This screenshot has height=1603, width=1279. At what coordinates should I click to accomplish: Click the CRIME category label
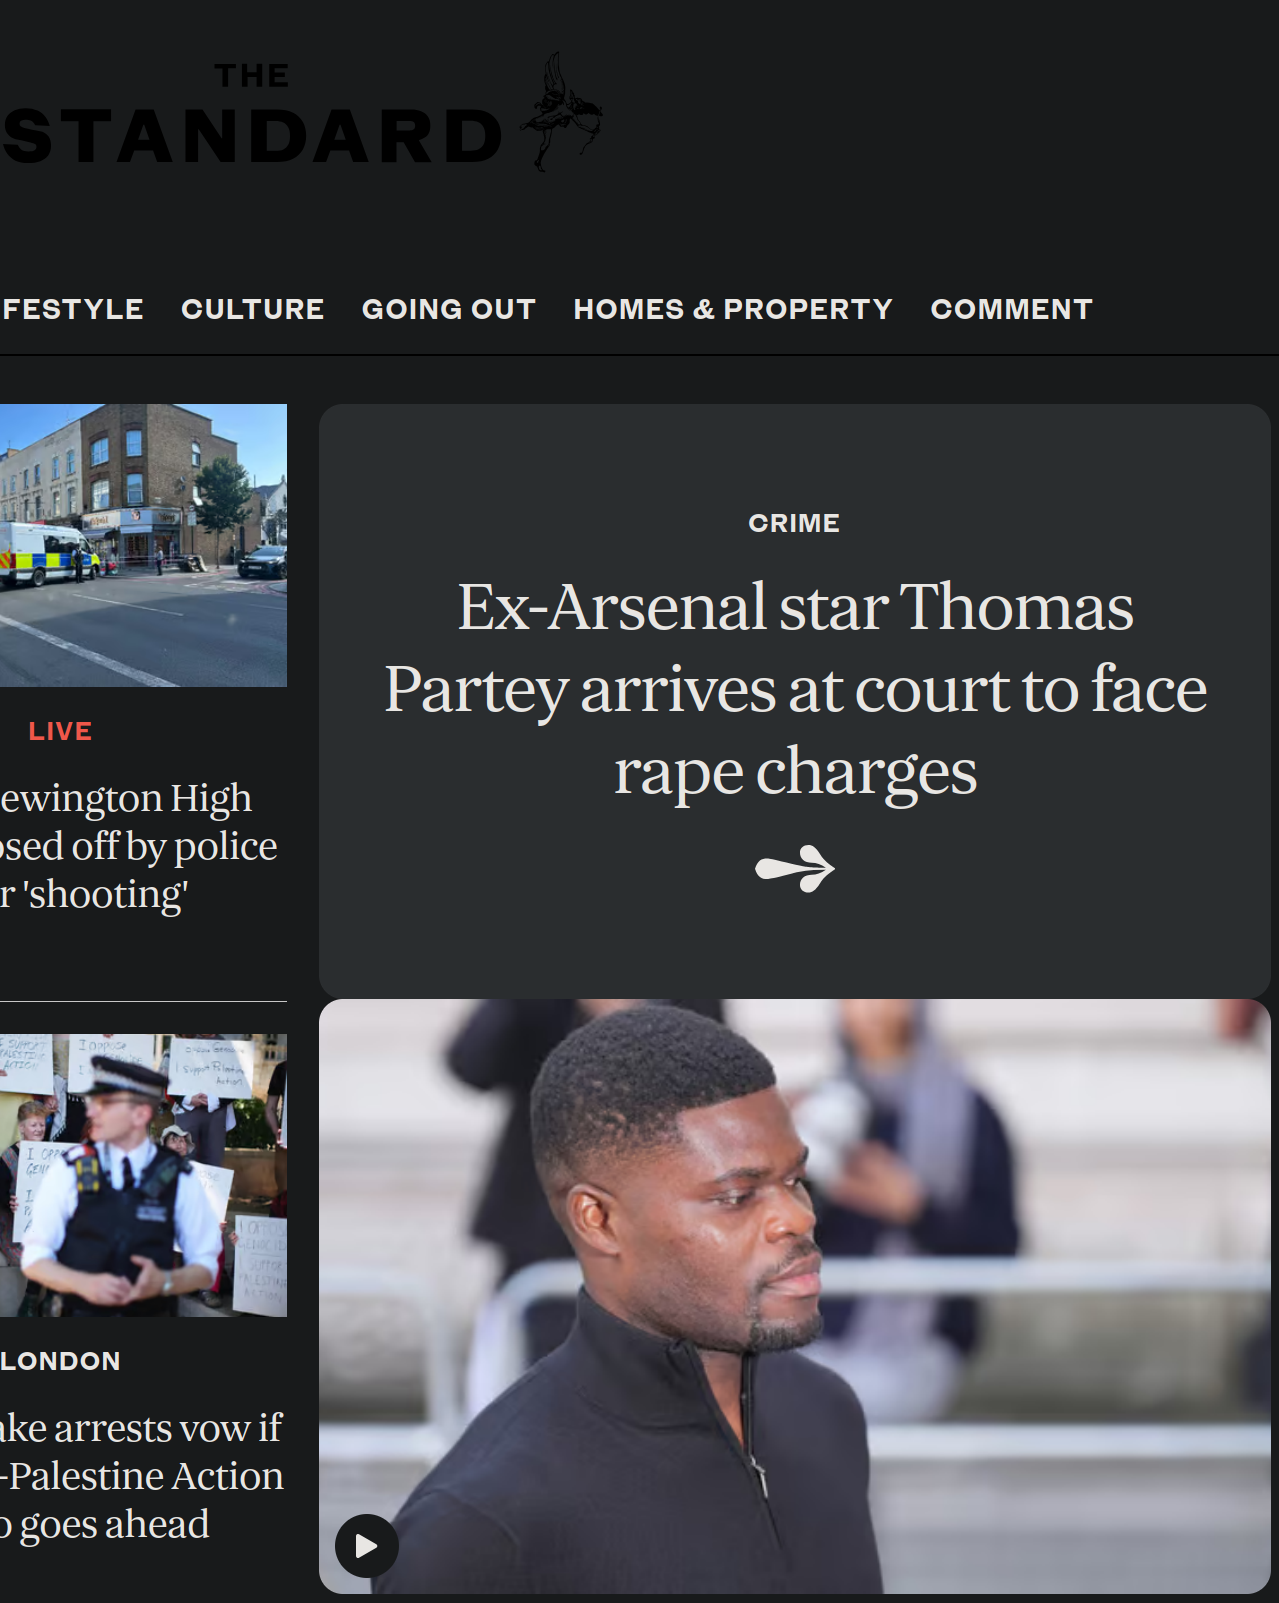(794, 523)
